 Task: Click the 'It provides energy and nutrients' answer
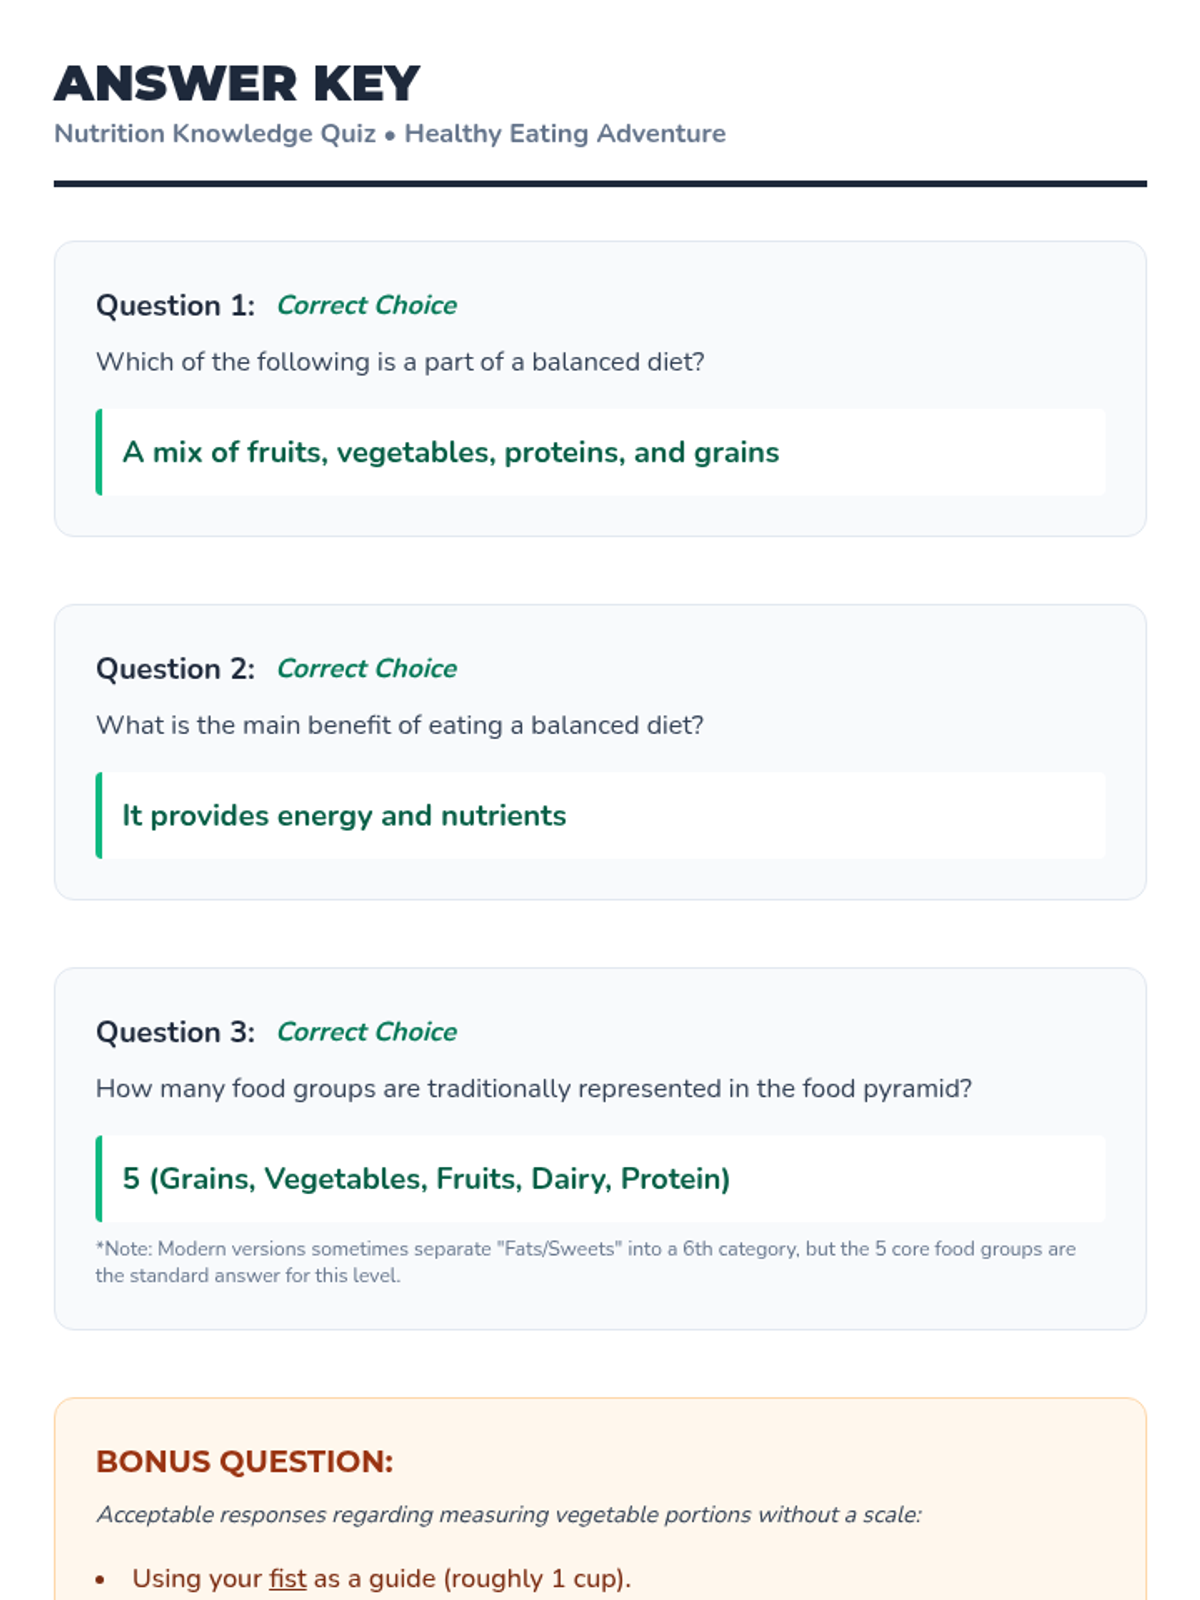click(x=344, y=816)
